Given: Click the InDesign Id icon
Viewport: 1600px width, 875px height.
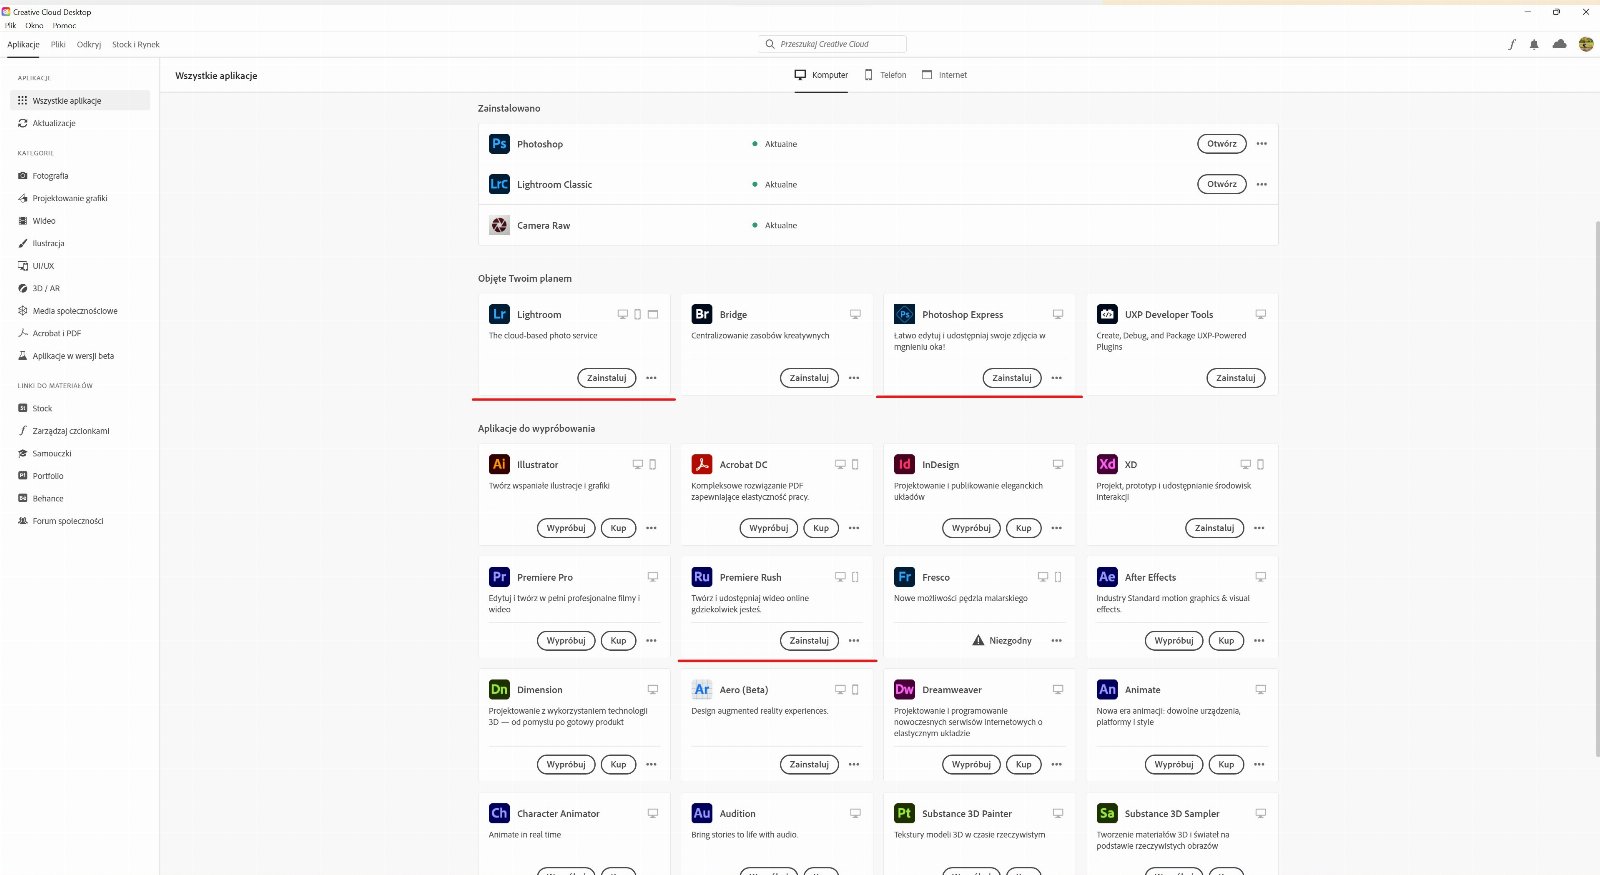Looking at the screenshot, I should coord(904,464).
